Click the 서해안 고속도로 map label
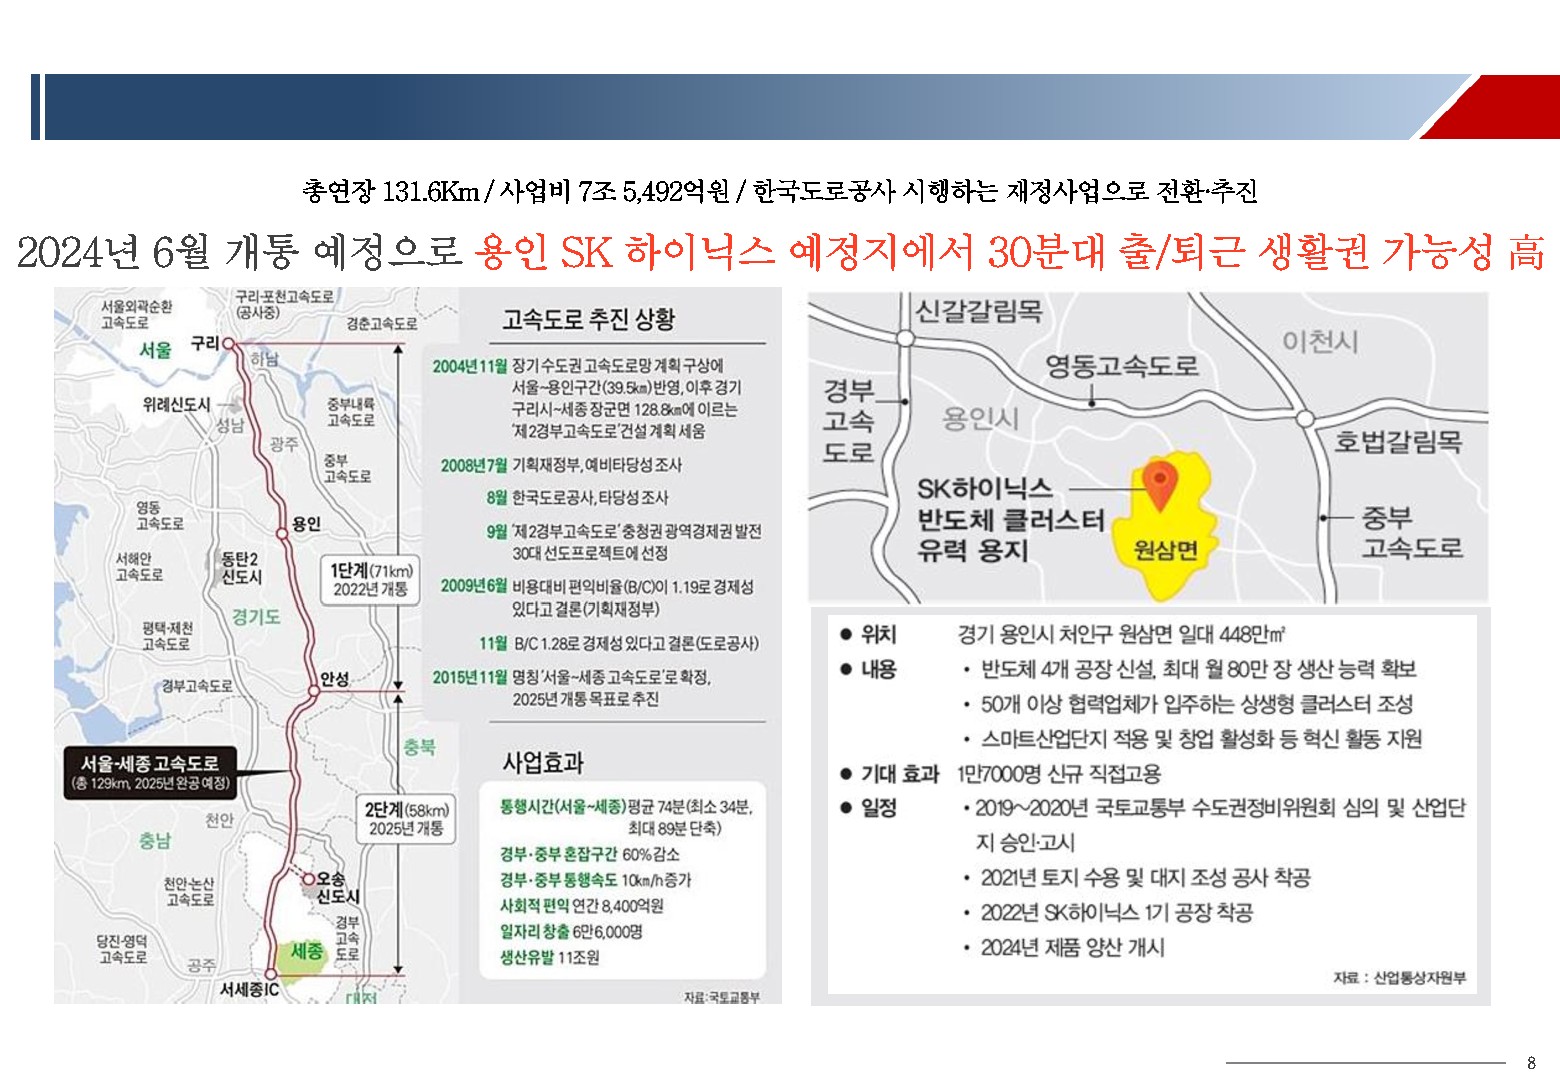The height and width of the screenshot is (1080, 1560). point(139,566)
